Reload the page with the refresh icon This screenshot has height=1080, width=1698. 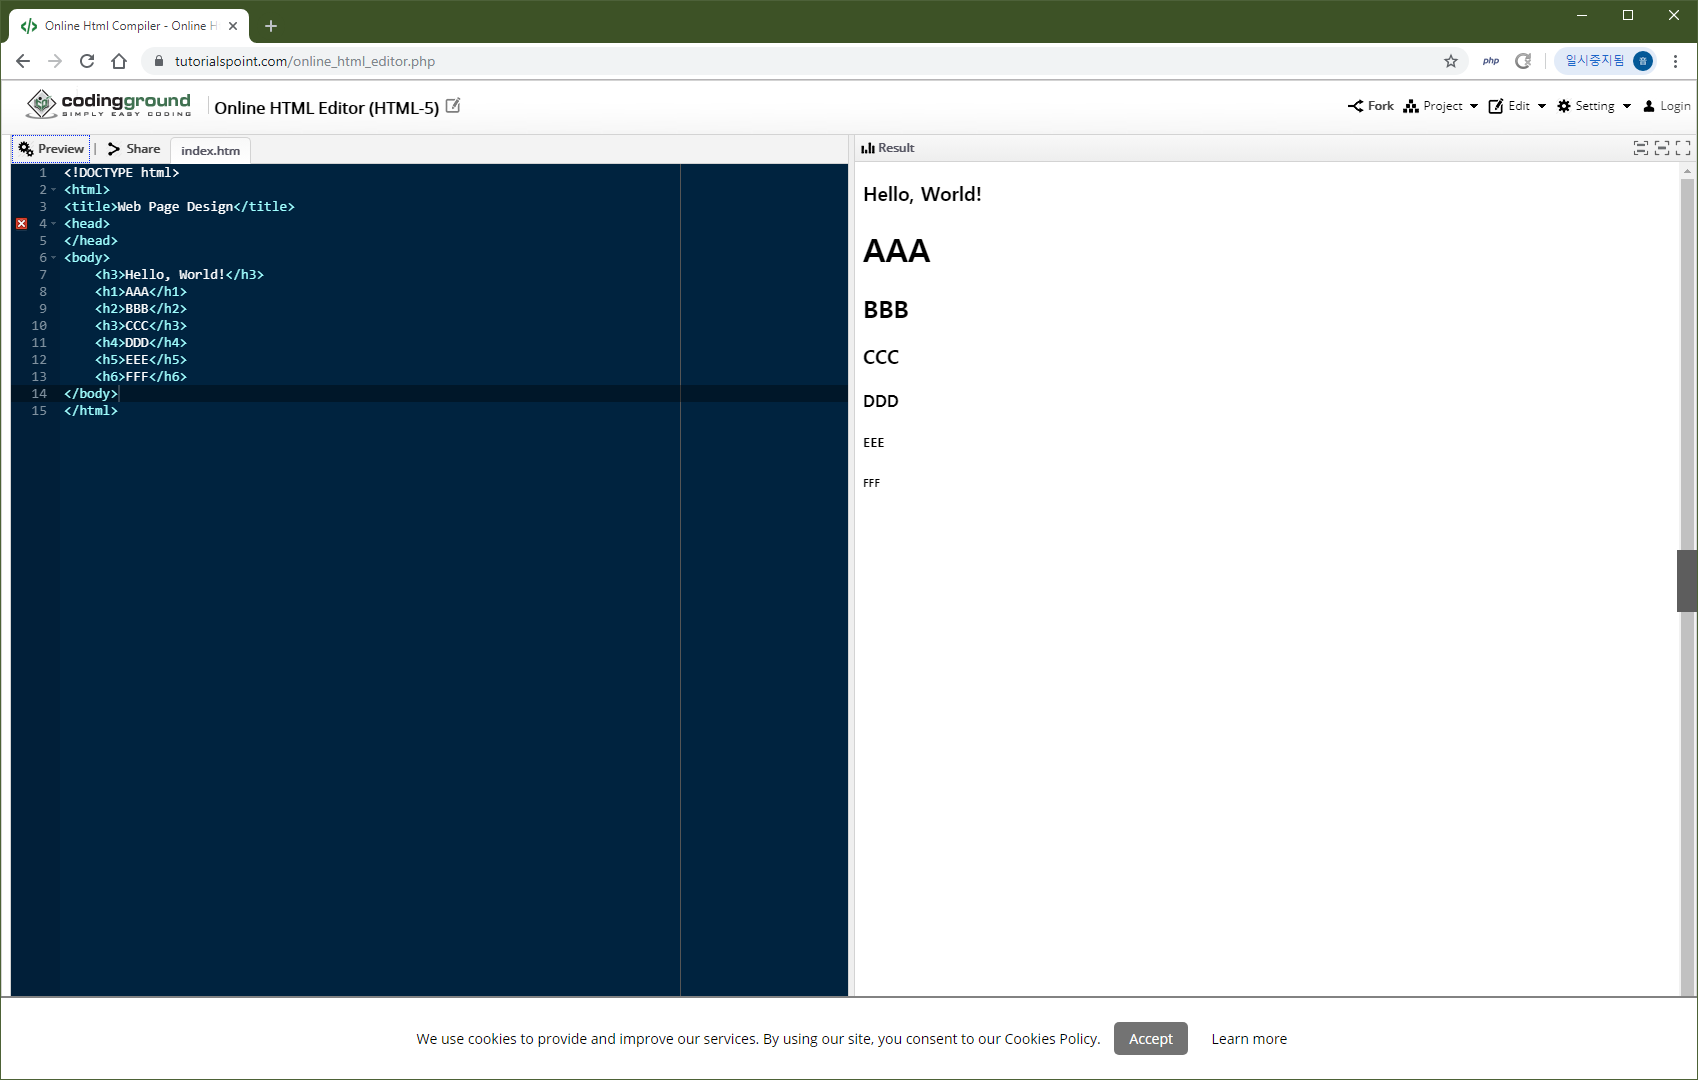pyautogui.click(x=87, y=61)
